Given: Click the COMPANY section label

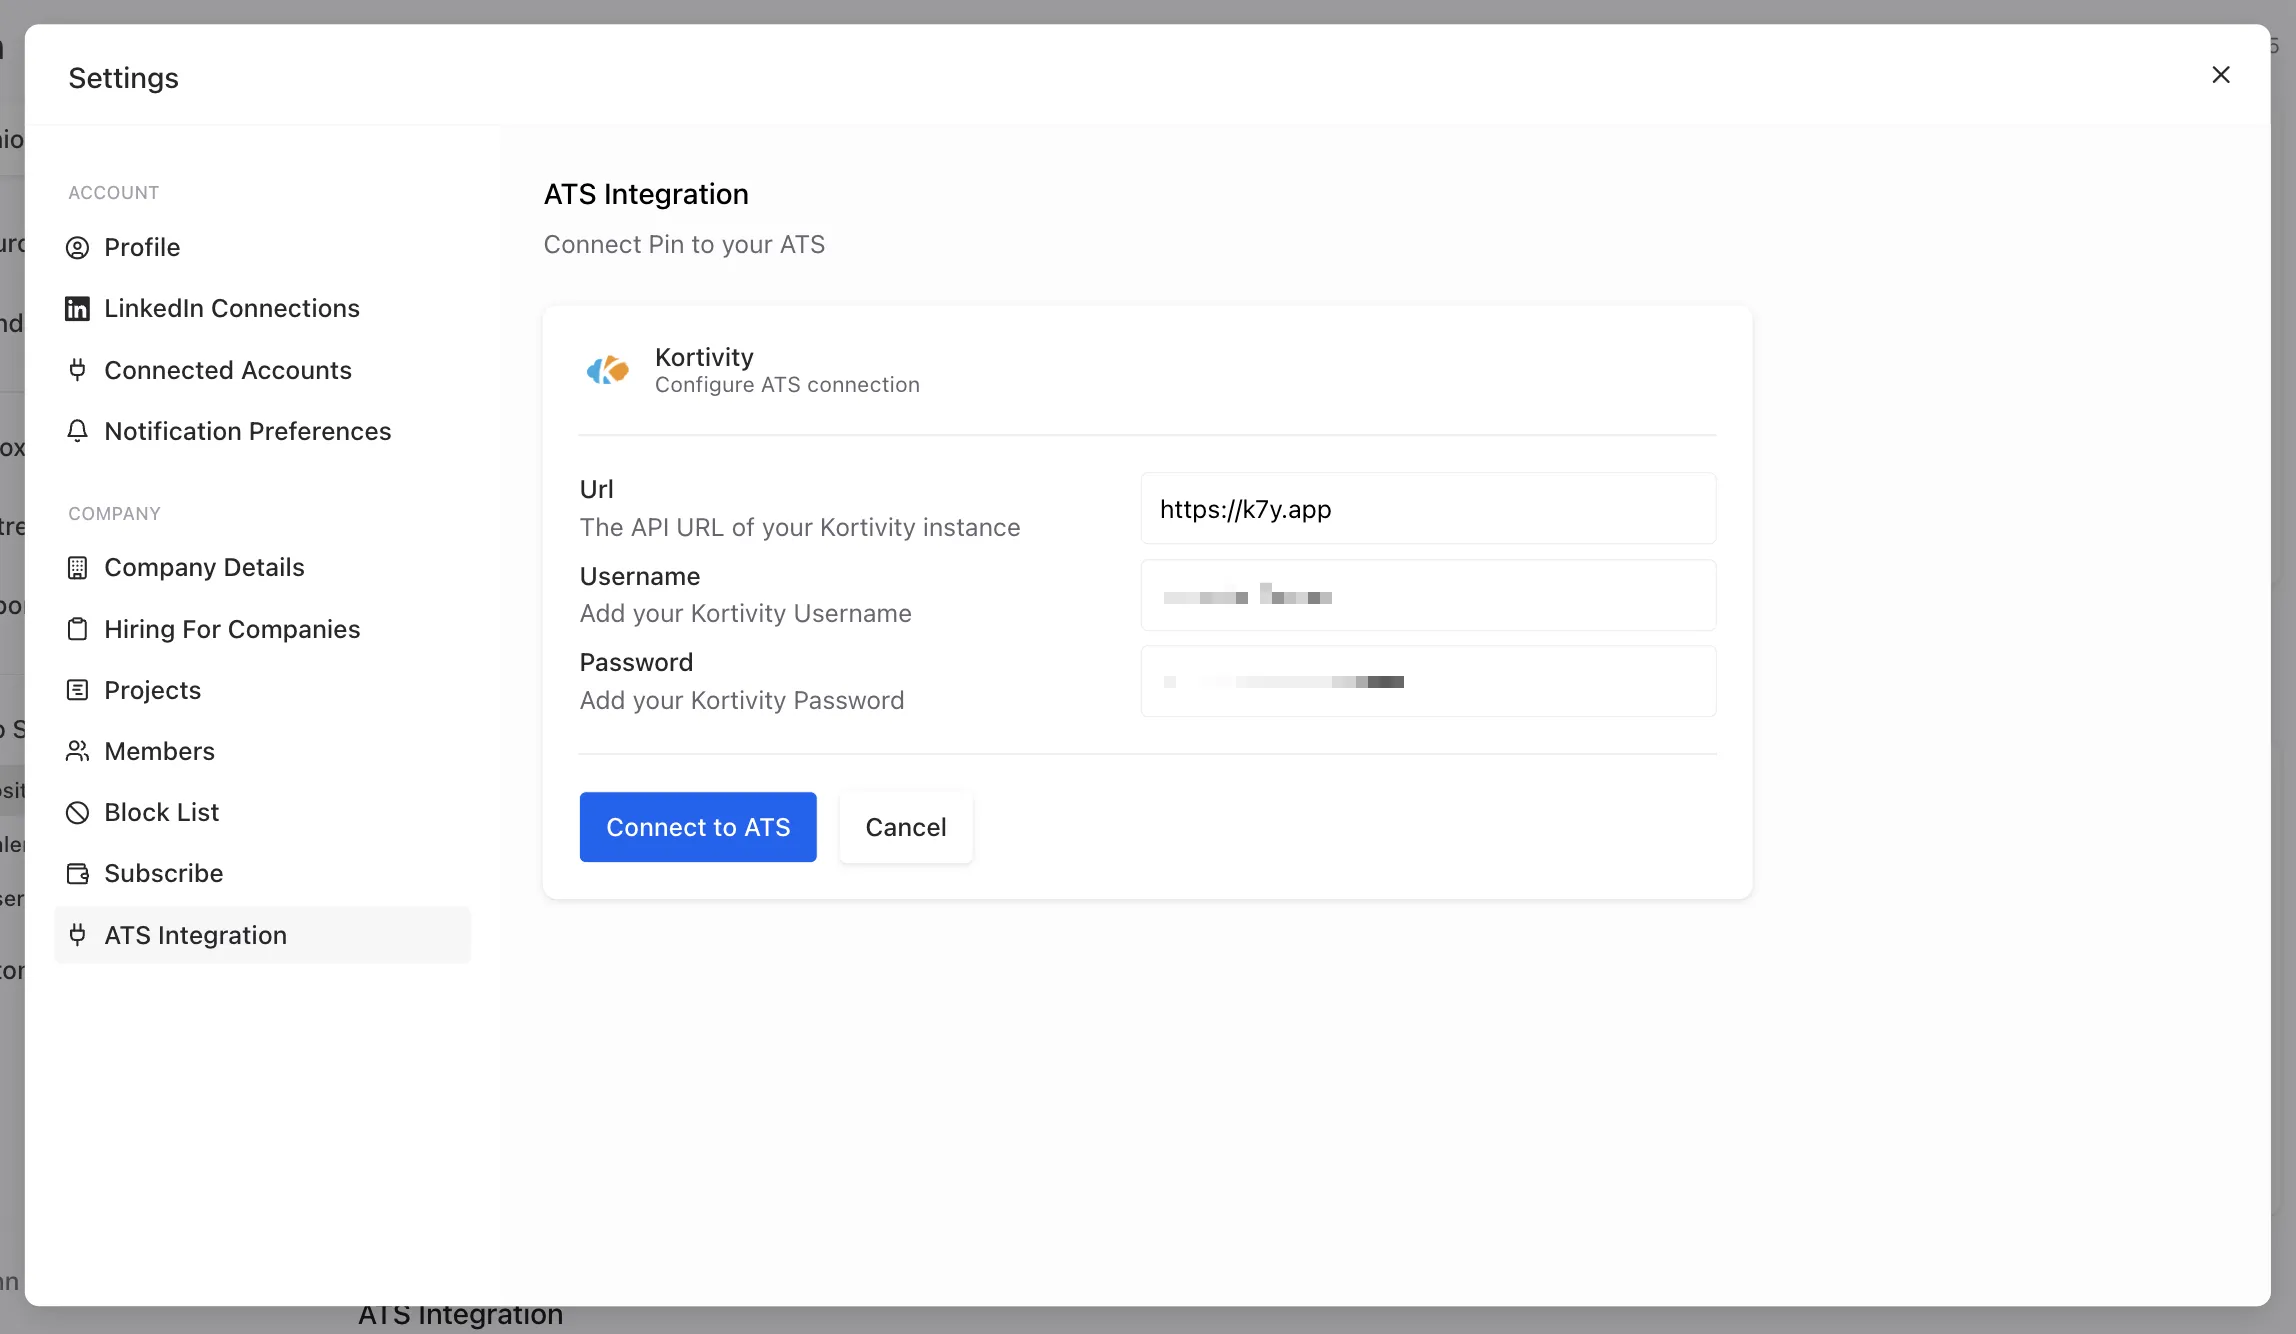Looking at the screenshot, I should tap(114, 514).
